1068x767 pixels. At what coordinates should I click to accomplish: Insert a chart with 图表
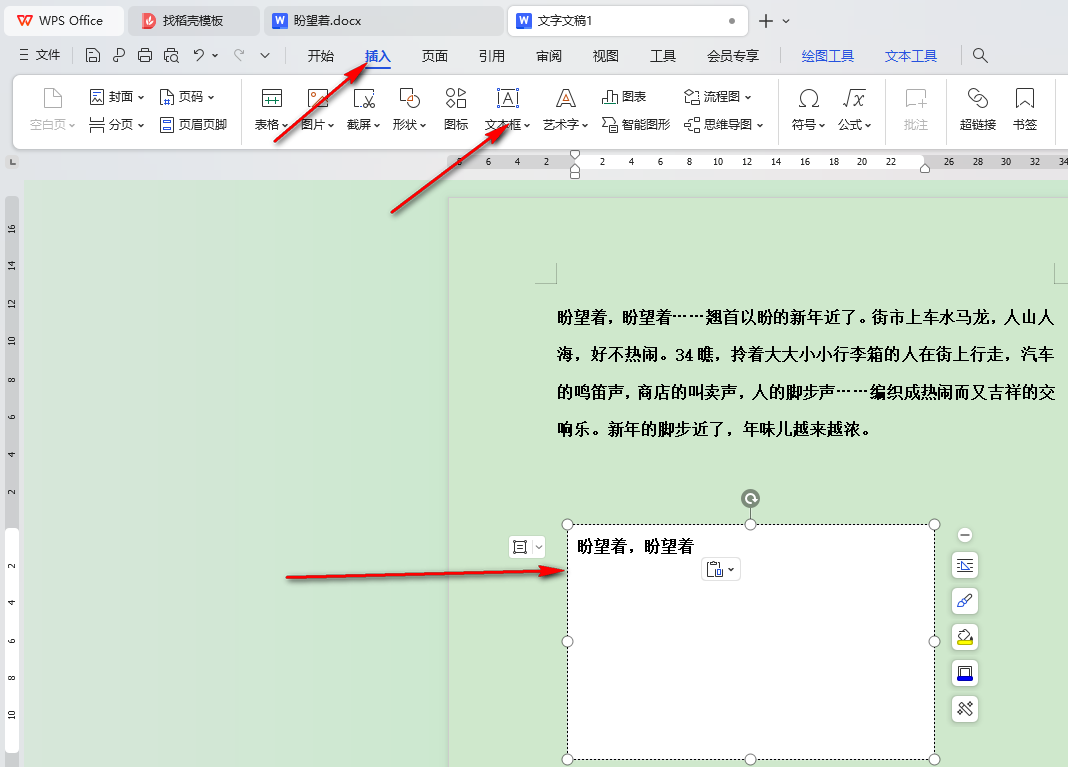(x=624, y=97)
